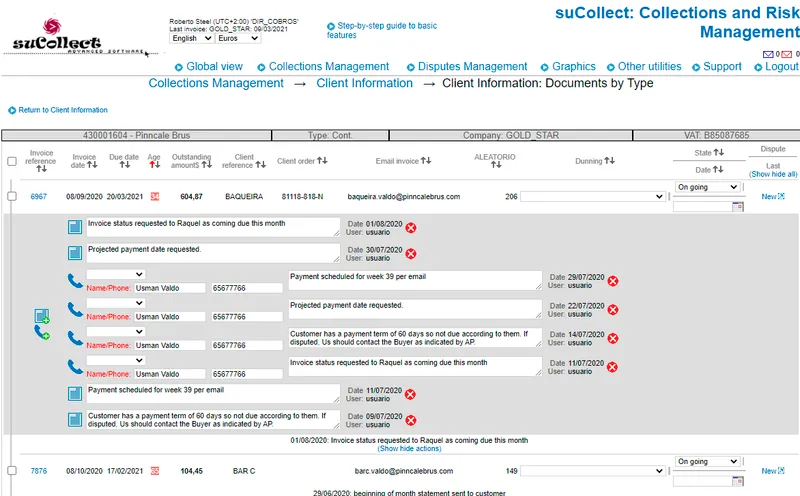This screenshot has height=496, width=800.
Task: Remove the note dated 11/07/2020
Action: click(411, 394)
